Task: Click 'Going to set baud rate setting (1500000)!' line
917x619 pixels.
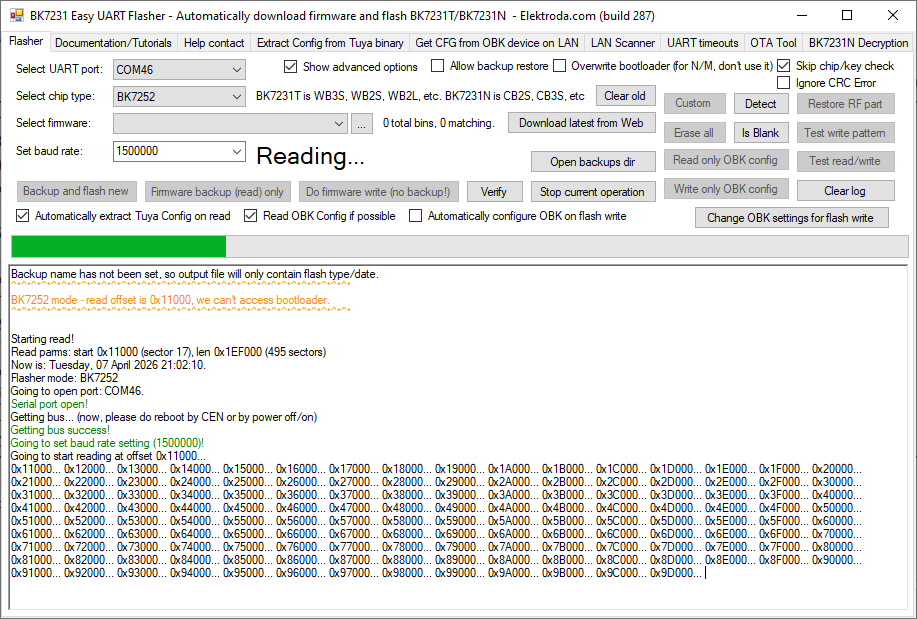Action: tap(108, 443)
